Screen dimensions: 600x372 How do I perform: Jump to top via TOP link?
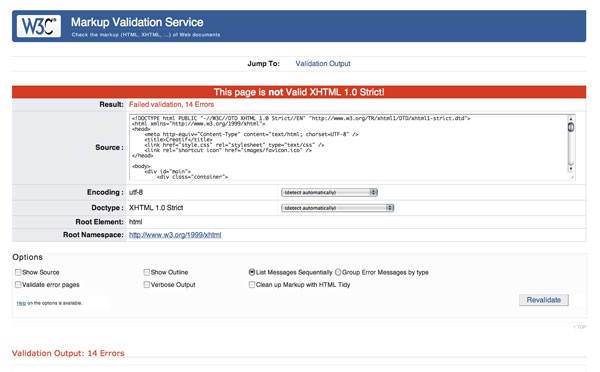tap(580, 327)
